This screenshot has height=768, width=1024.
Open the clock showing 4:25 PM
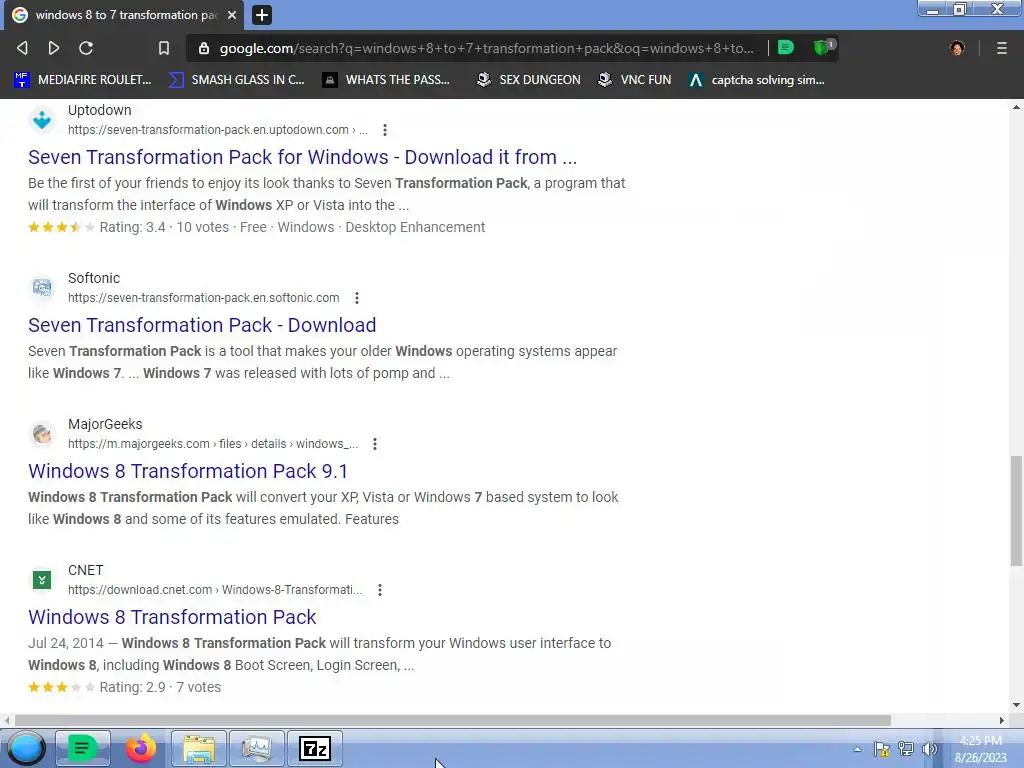point(981,749)
